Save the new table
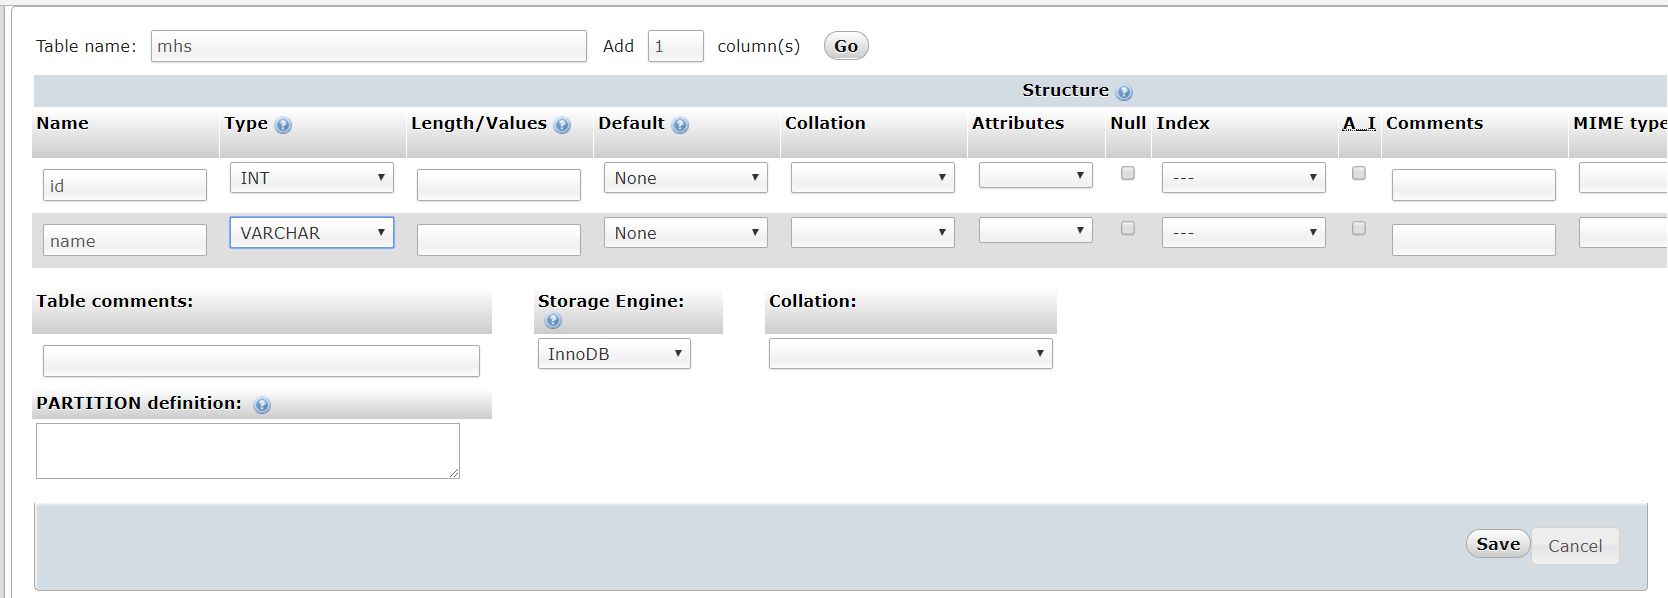This screenshot has height=598, width=1668. click(1498, 544)
